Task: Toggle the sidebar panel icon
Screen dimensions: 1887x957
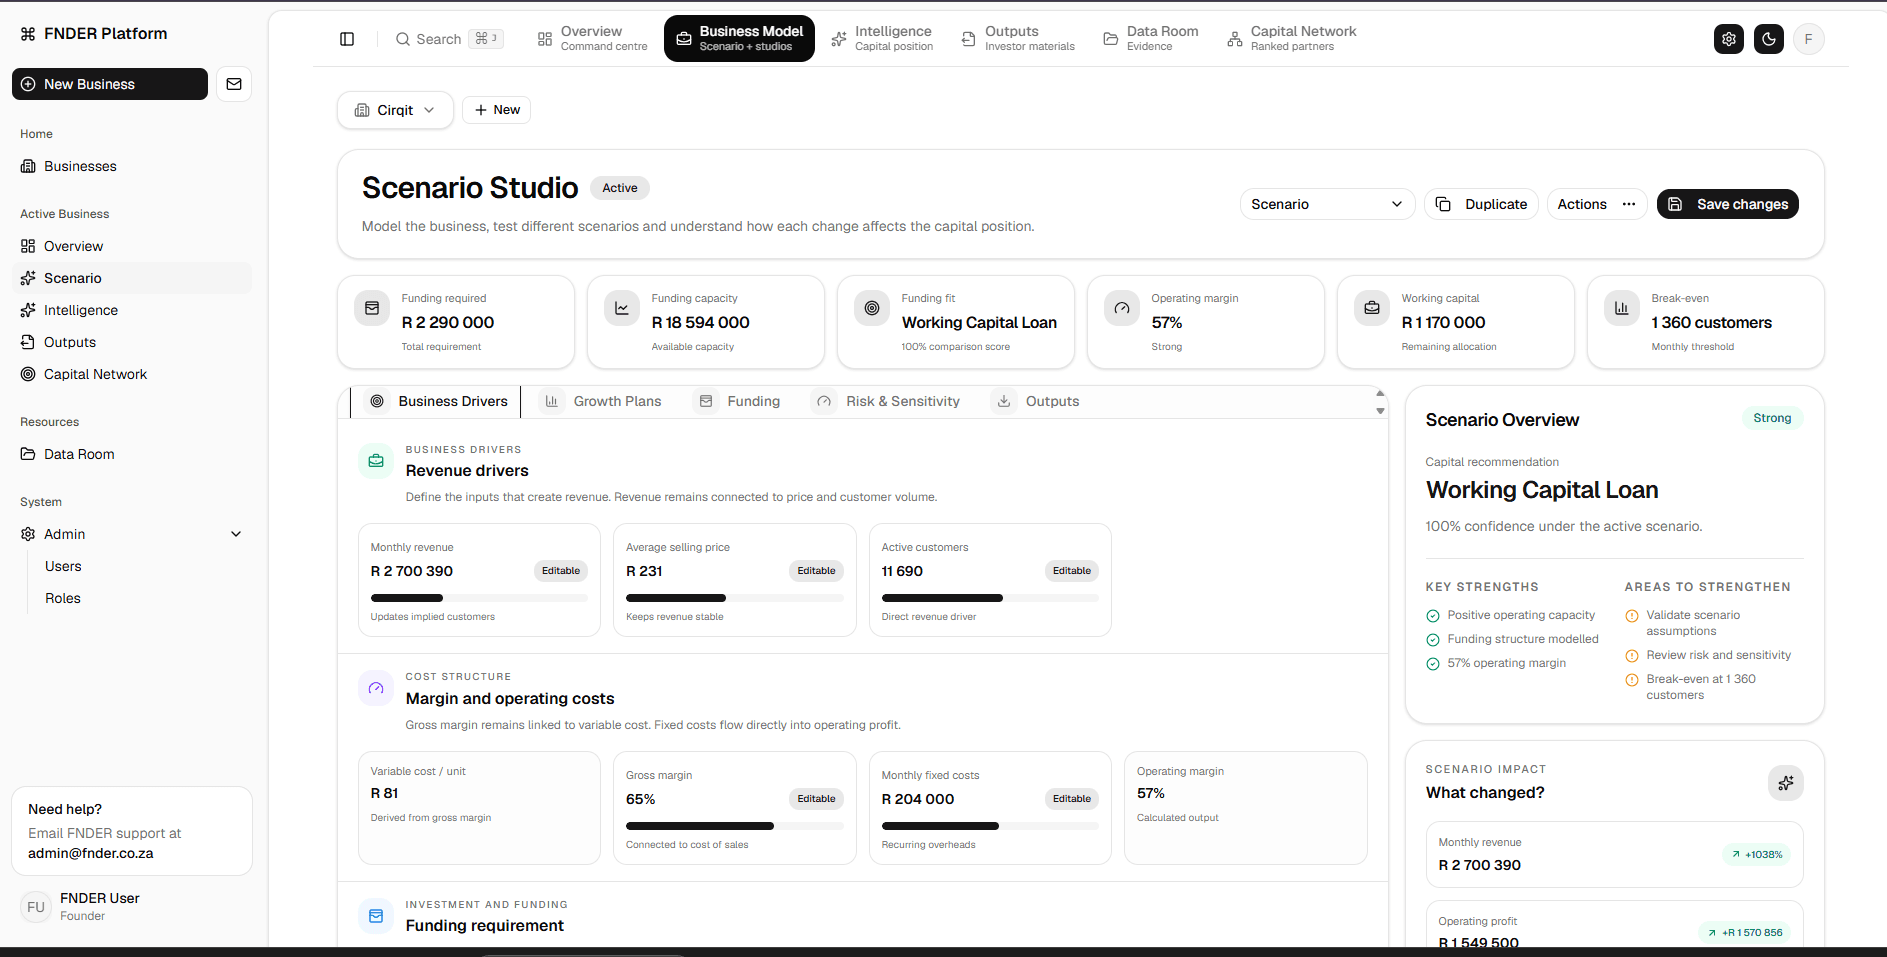Action: (x=347, y=39)
